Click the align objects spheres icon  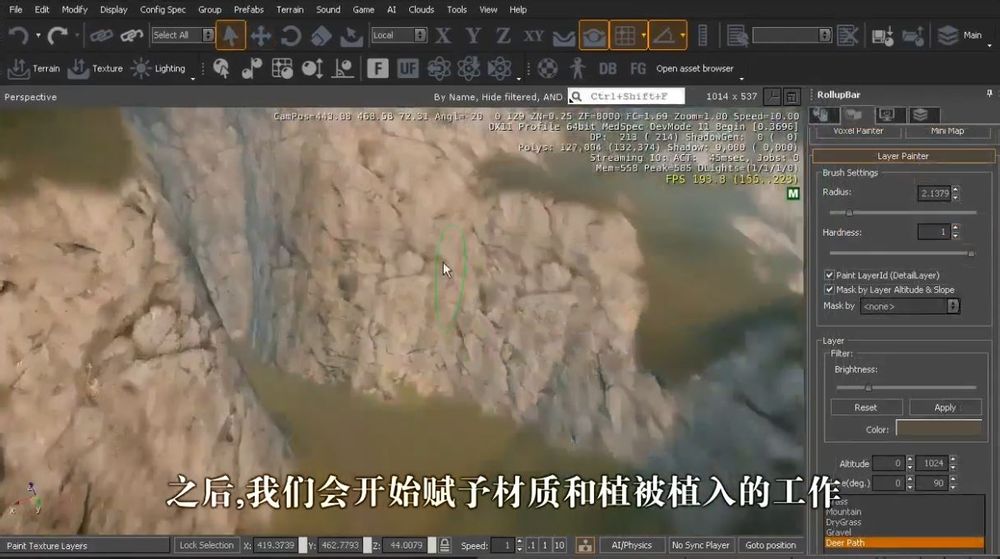coord(252,68)
